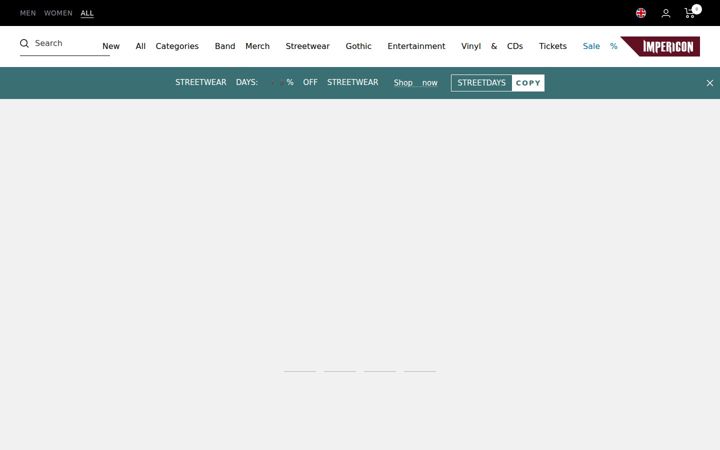Open the Vinyl & CDs menu
Screen dimensions: 720x450
coord(492,46)
